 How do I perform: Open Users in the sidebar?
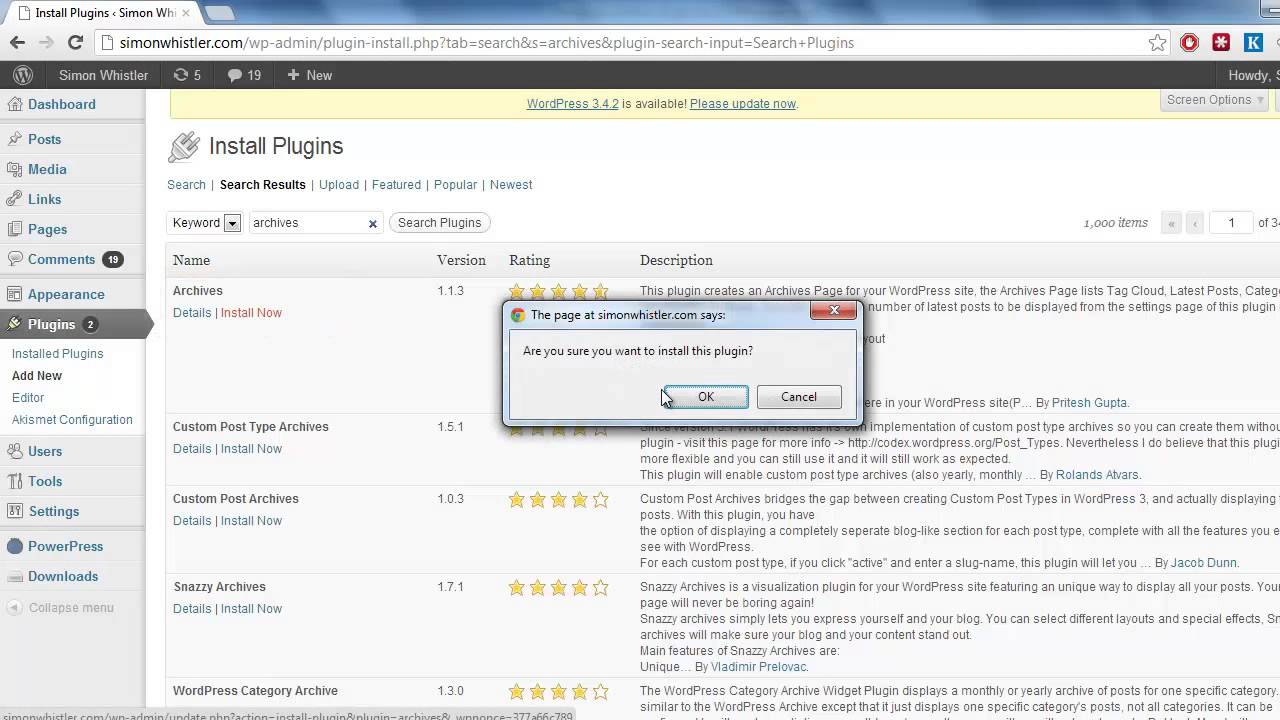(x=45, y=451)
